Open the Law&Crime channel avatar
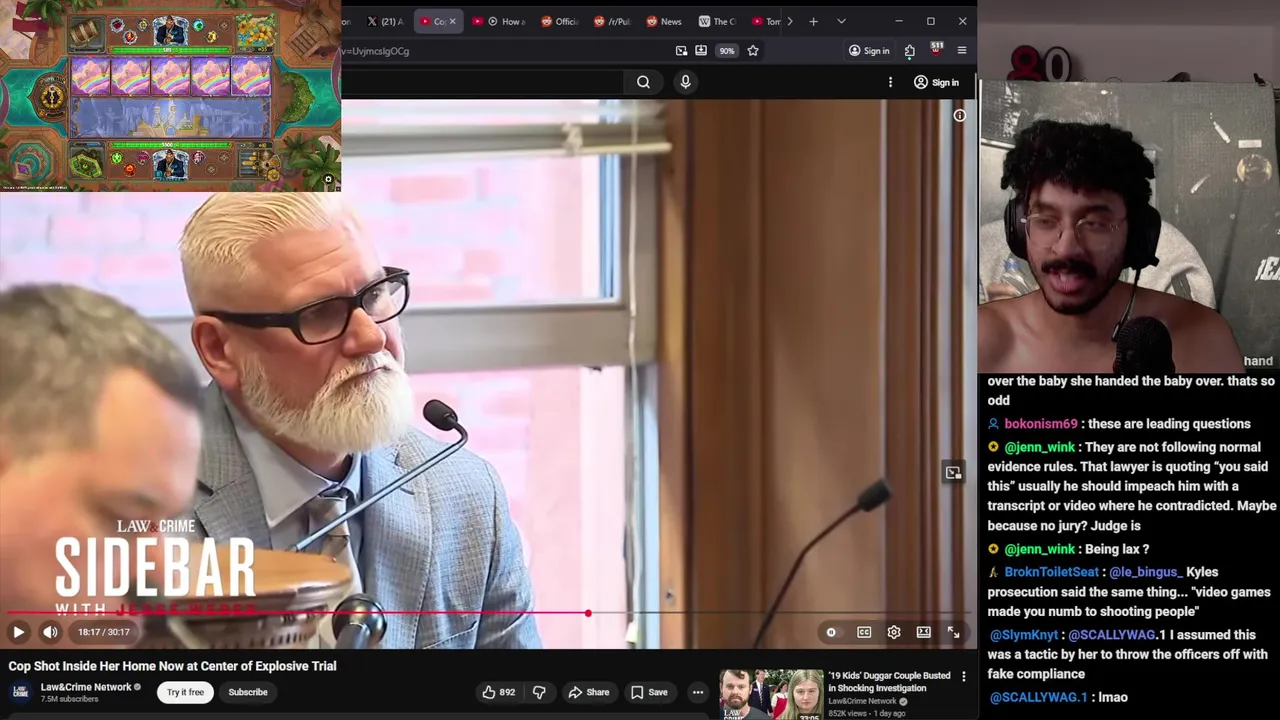This screenshot has width=1280, height=720. click(x=20, y=692)
